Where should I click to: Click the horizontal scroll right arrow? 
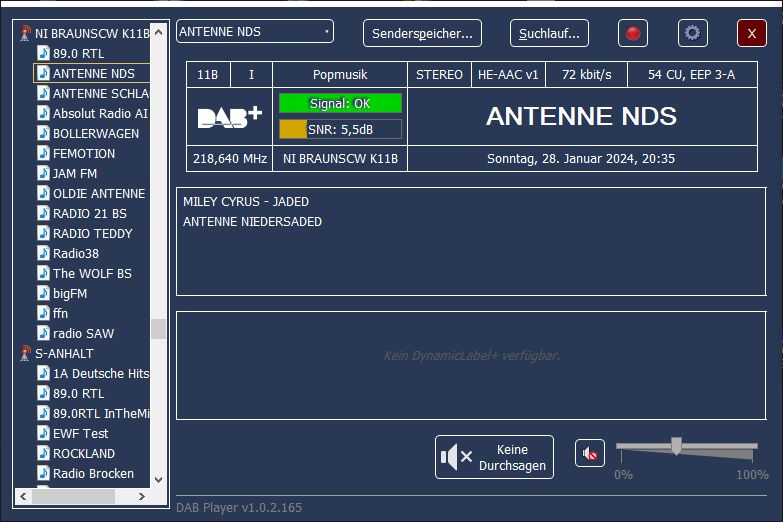point(142,496)
